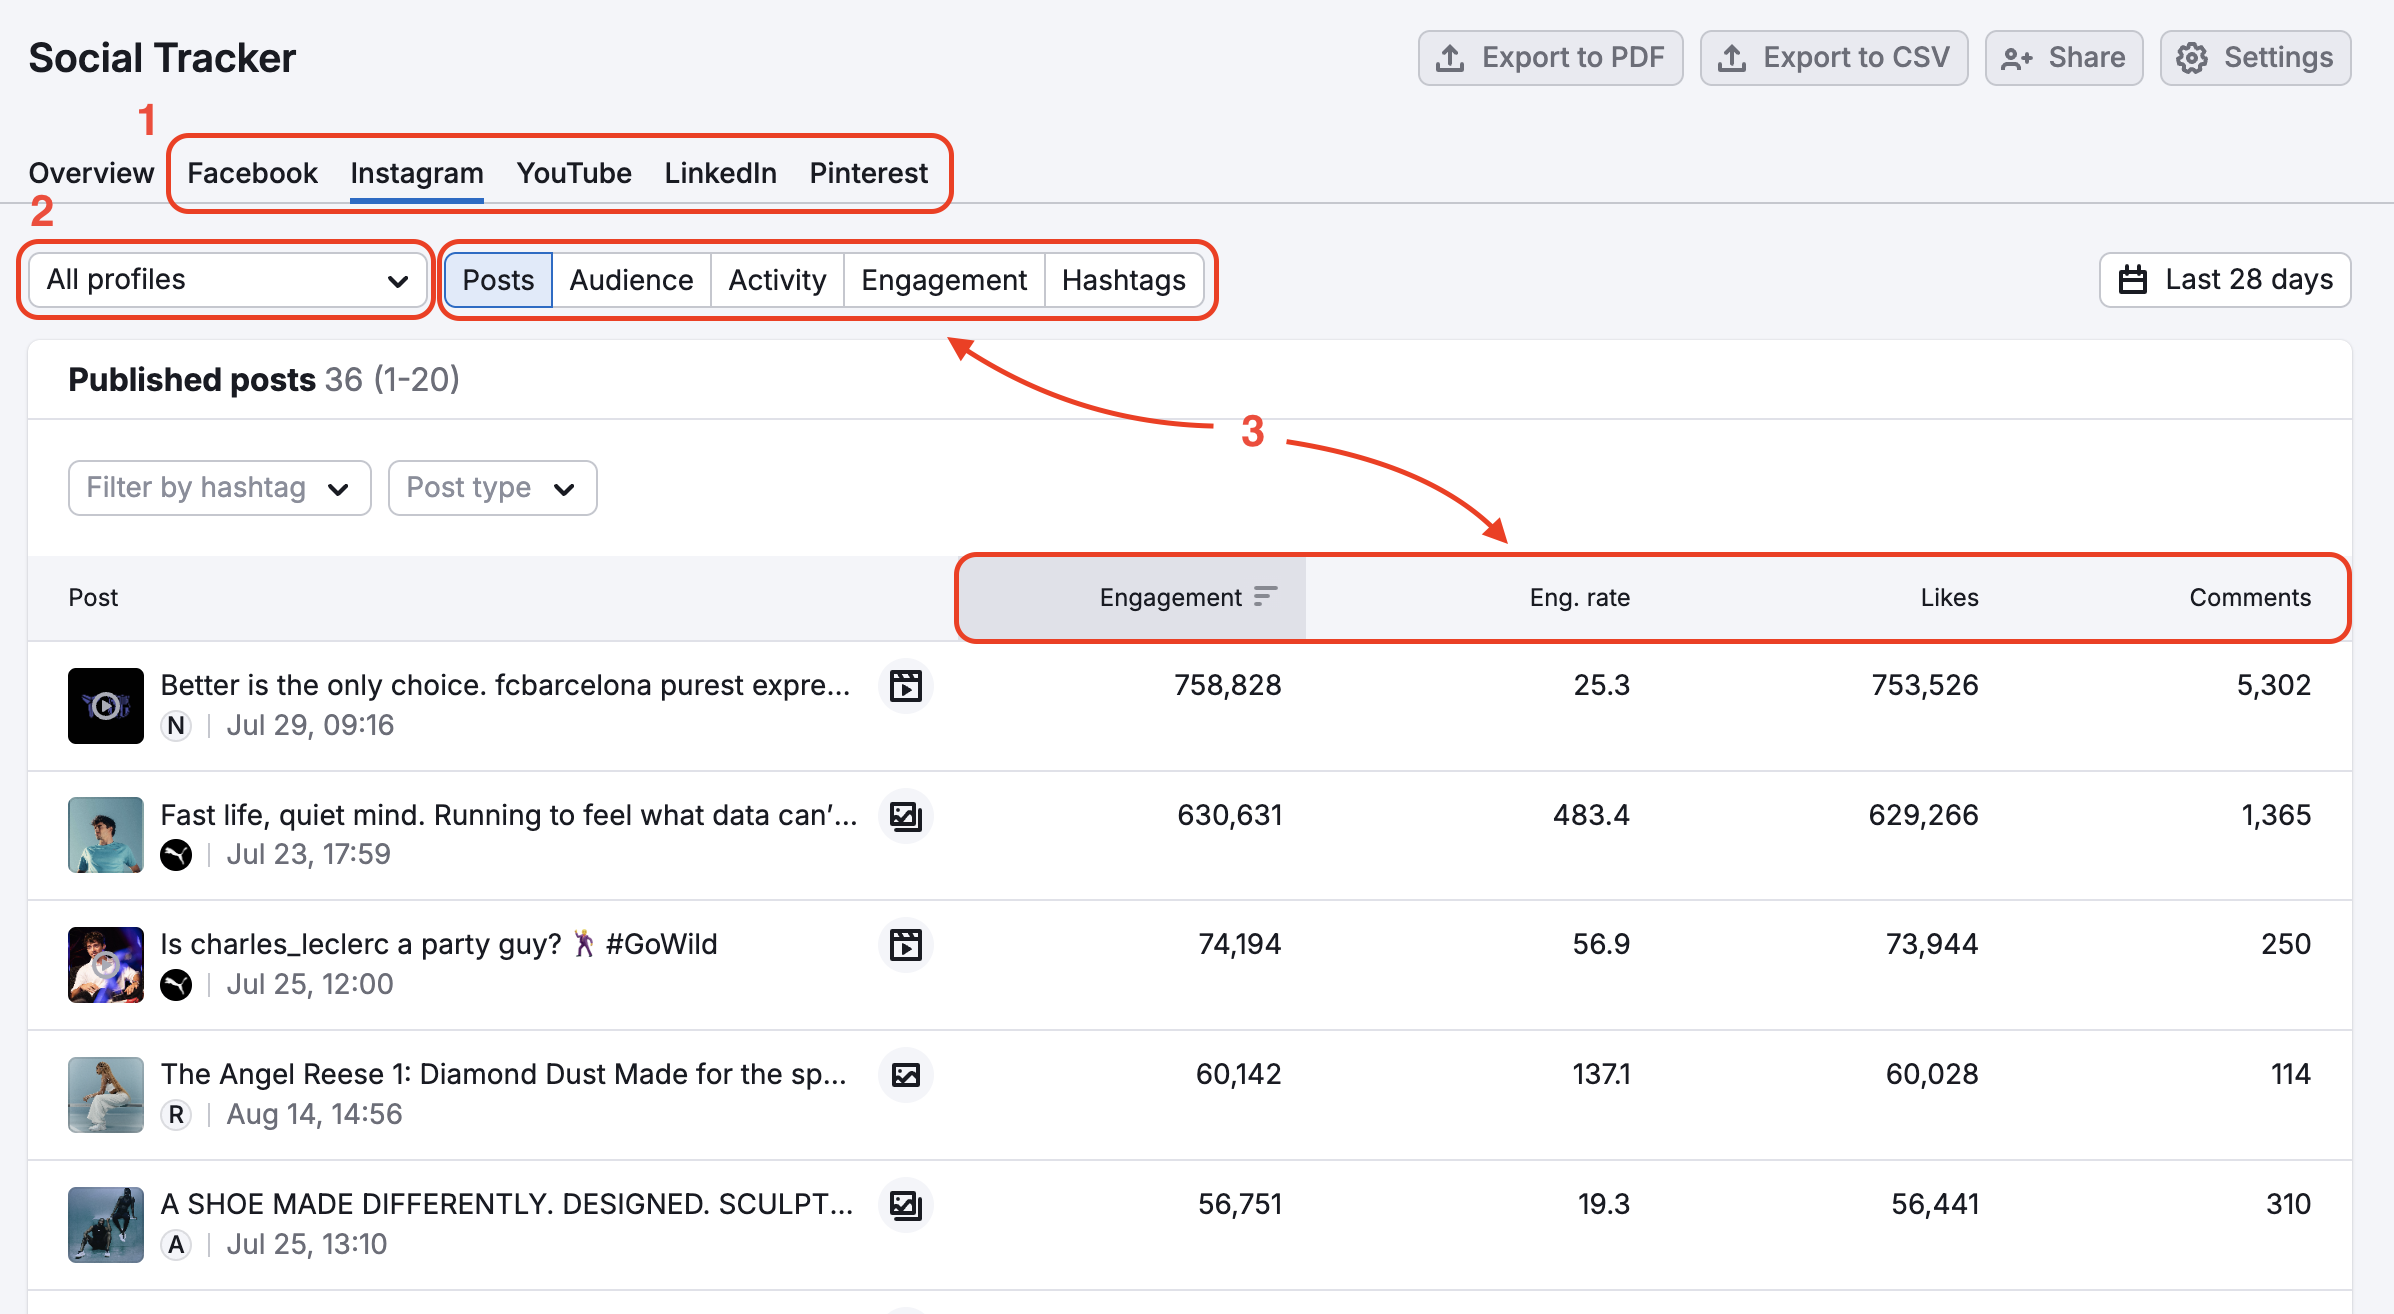
Task: Switch to the YouTube tab
Action: point(573,172)
